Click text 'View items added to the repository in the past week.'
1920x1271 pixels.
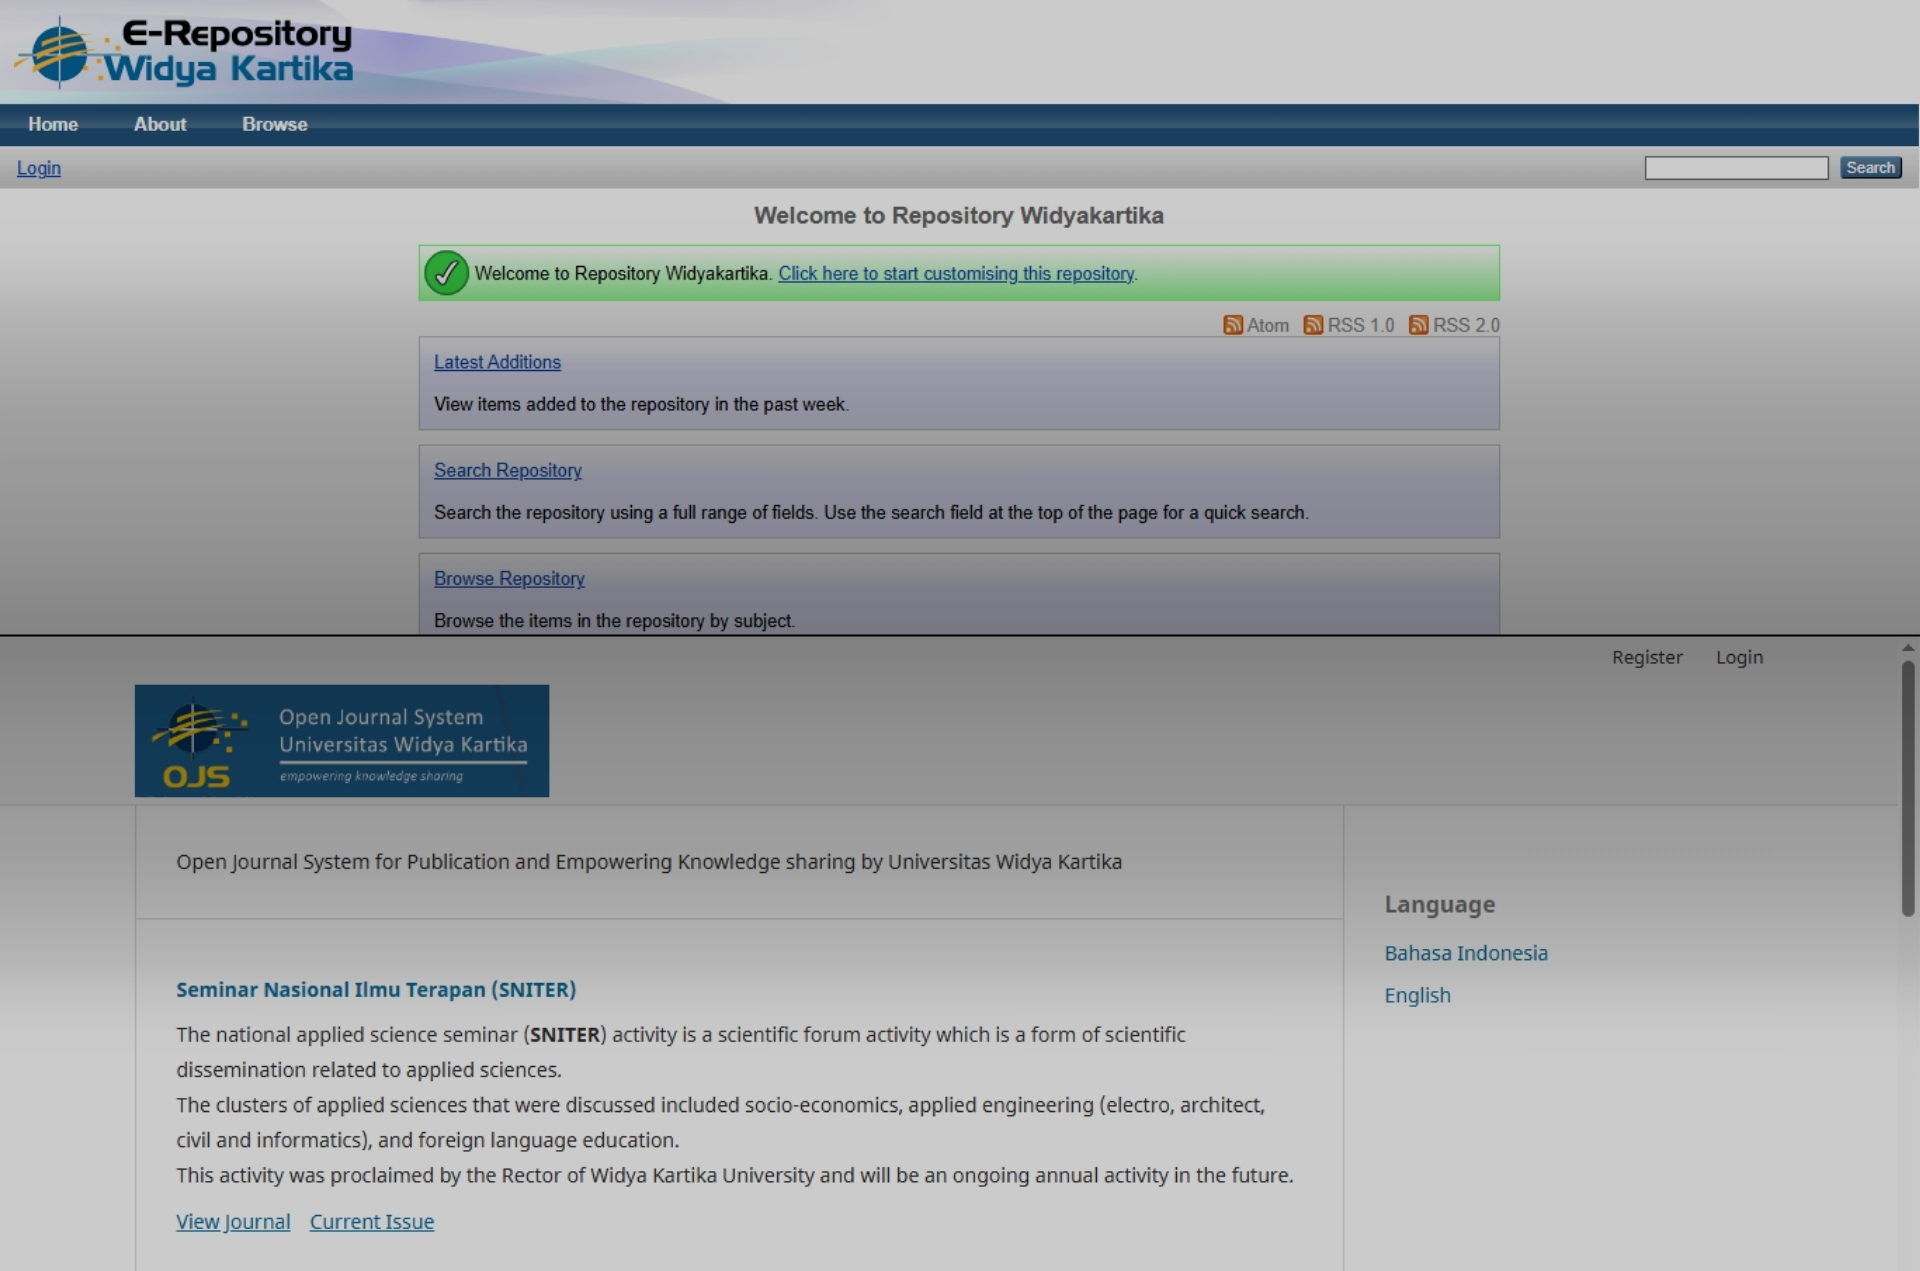tap(641, 404)
